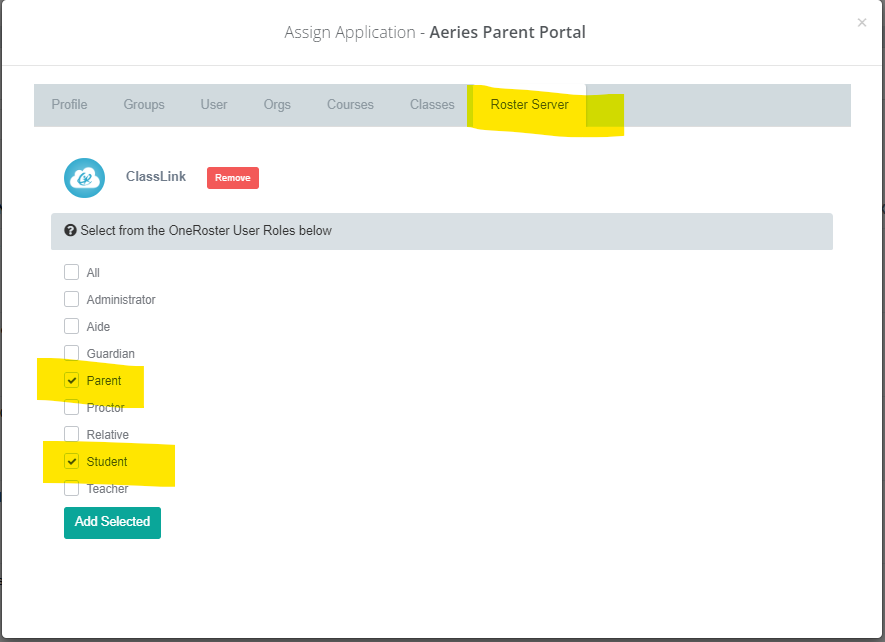
Task: Click 'Select from the OneRoster User Roles below' text
Action: click(x=206, y=230)
